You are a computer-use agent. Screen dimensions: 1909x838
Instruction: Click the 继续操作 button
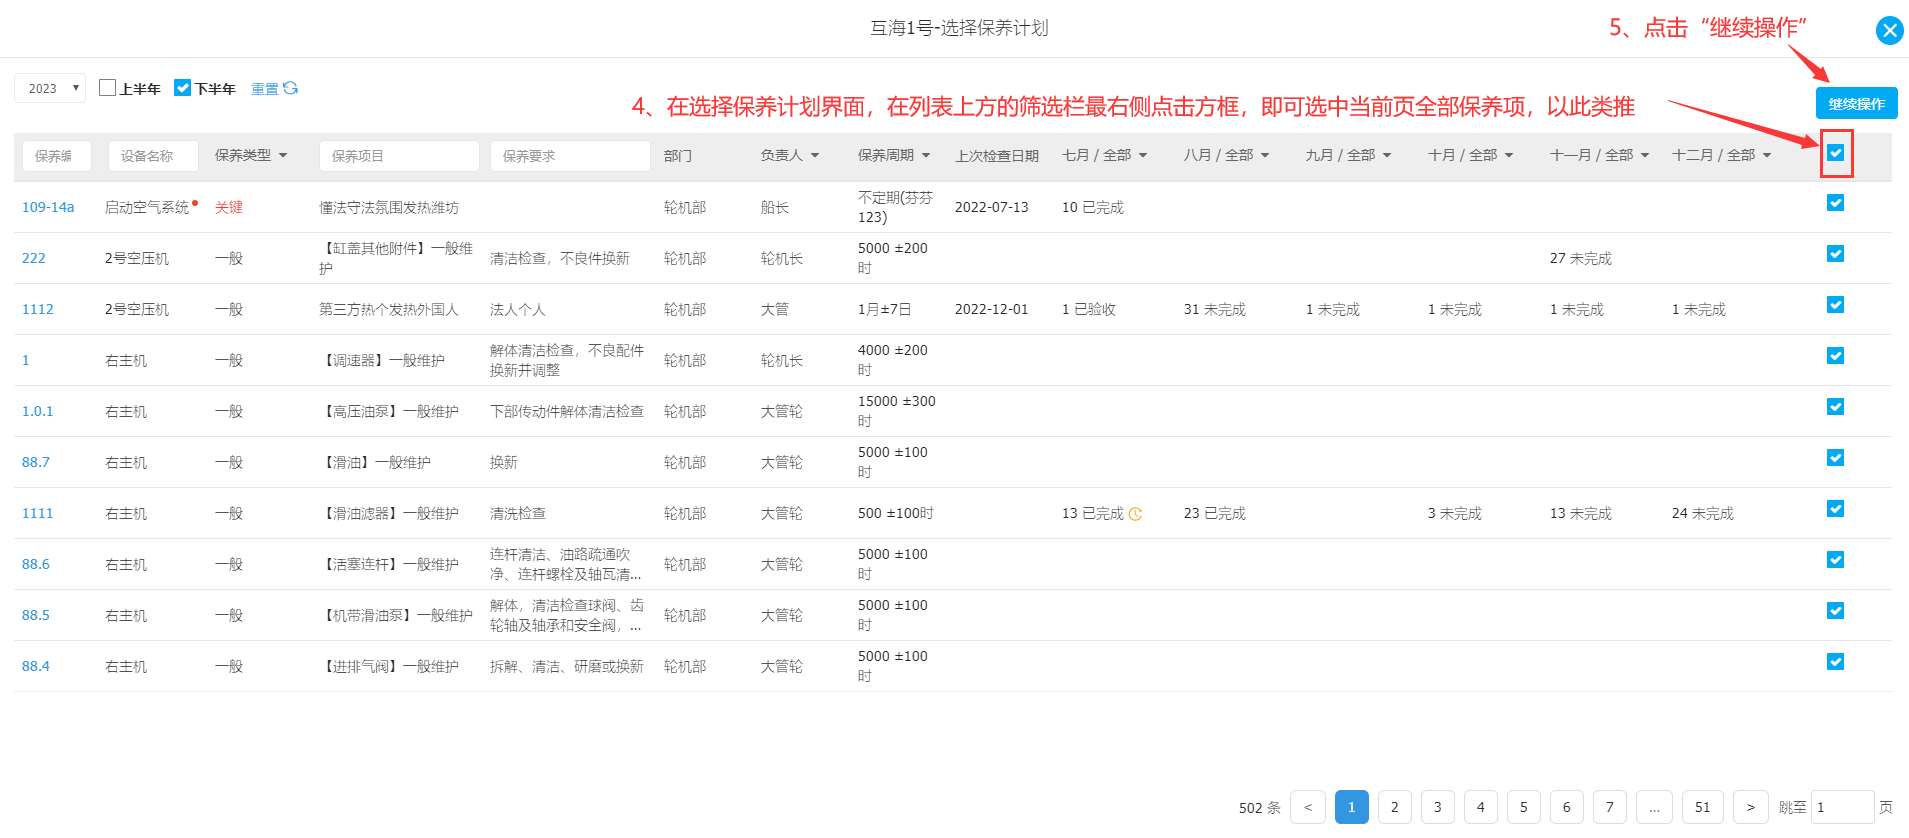click(1856, 103)
